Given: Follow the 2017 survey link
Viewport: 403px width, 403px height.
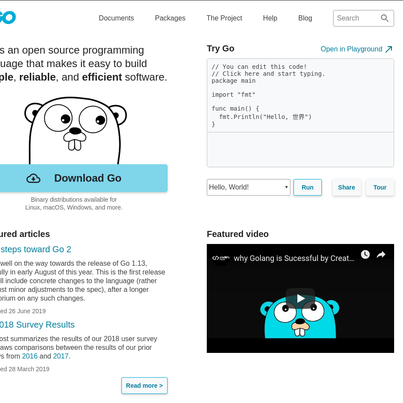Looking at the screenshot, I should click(x=61, y=356).
